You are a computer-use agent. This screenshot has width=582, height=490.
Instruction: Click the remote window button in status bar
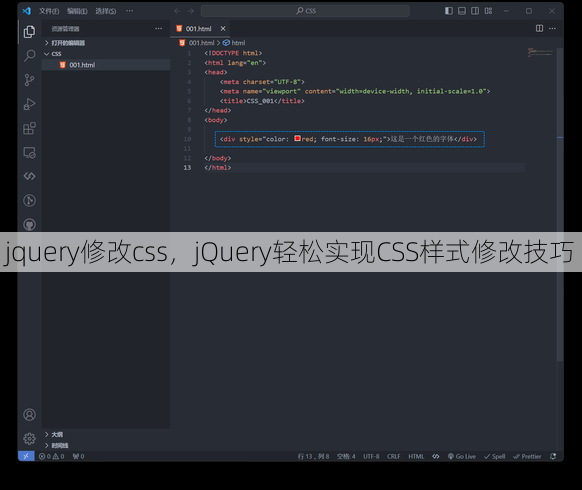pos(26,456)
